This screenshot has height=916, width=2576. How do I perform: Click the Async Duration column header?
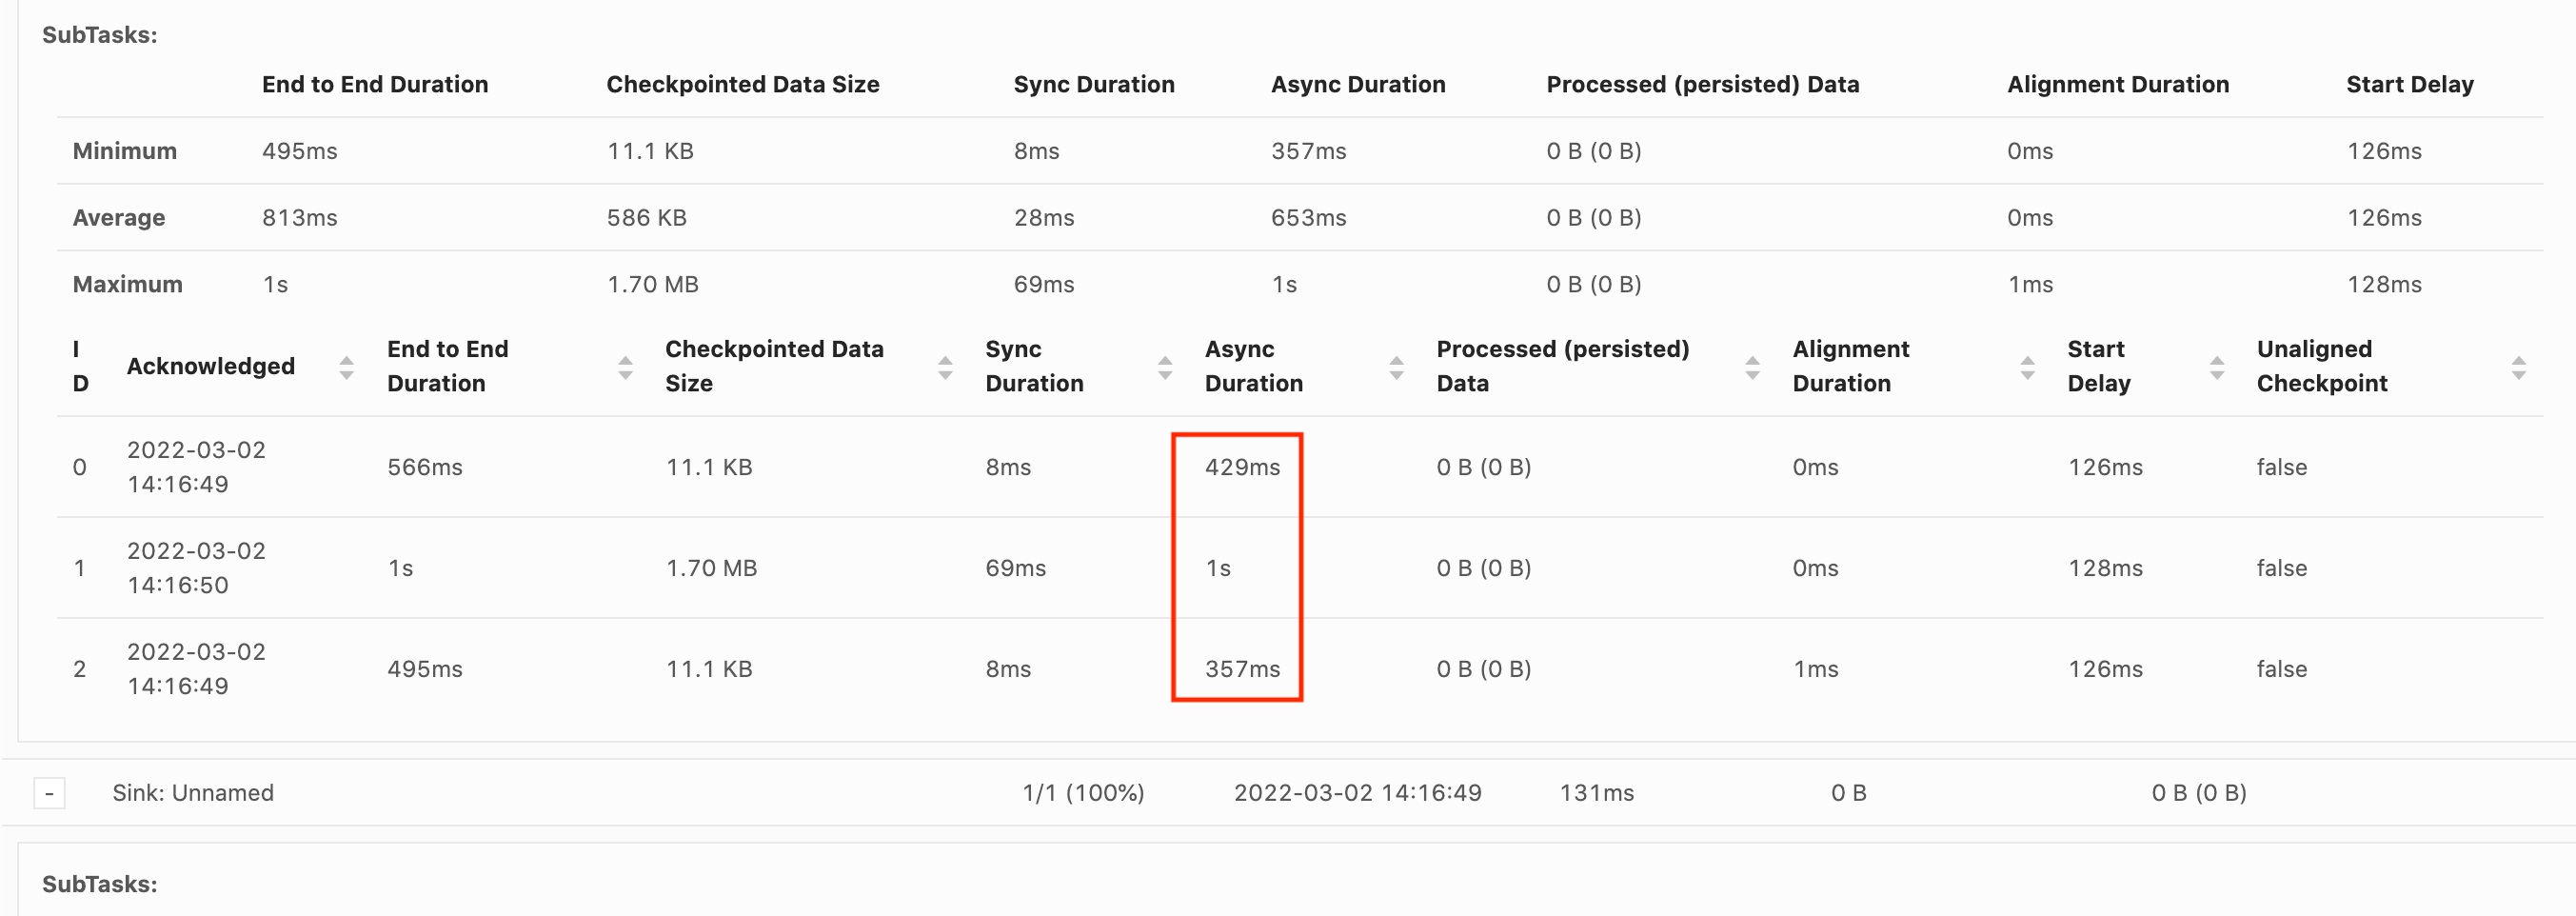point(1253,366)
